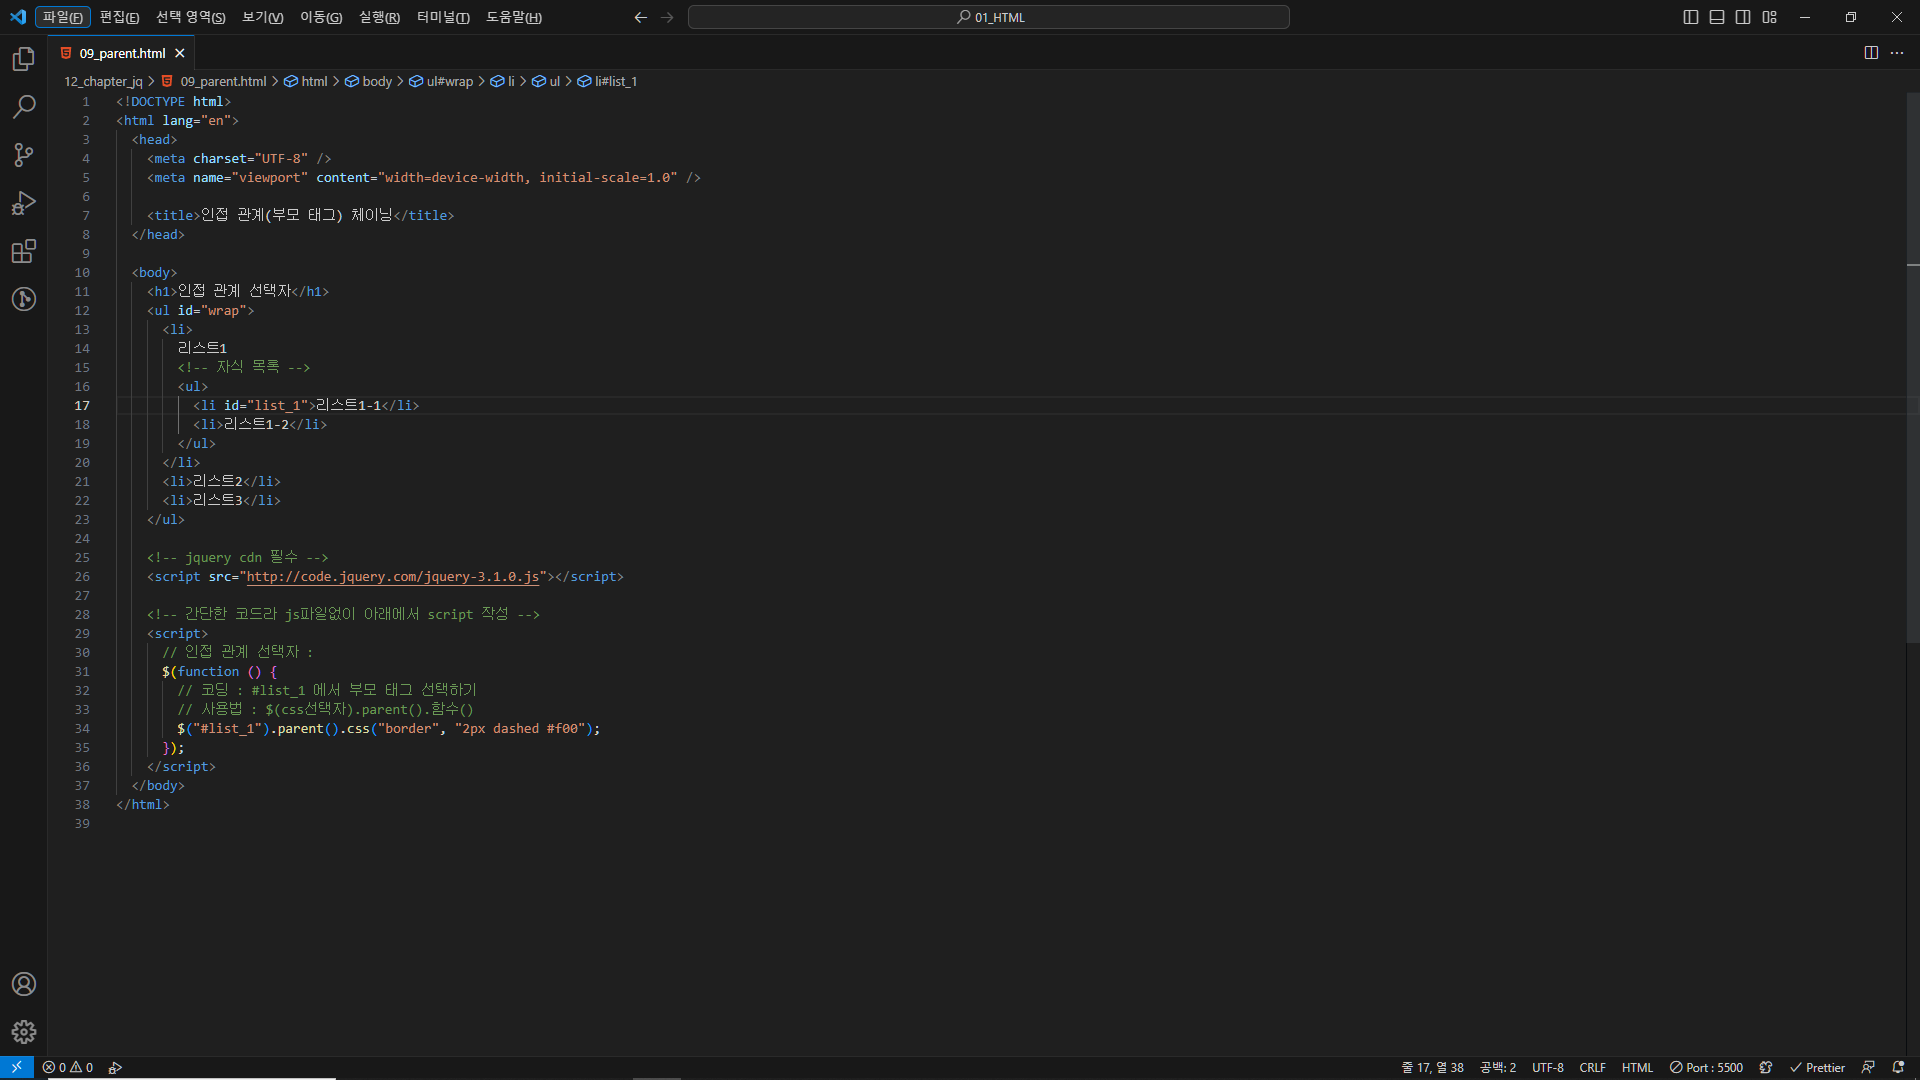Open the Manage gear icon

(24, 1032)
